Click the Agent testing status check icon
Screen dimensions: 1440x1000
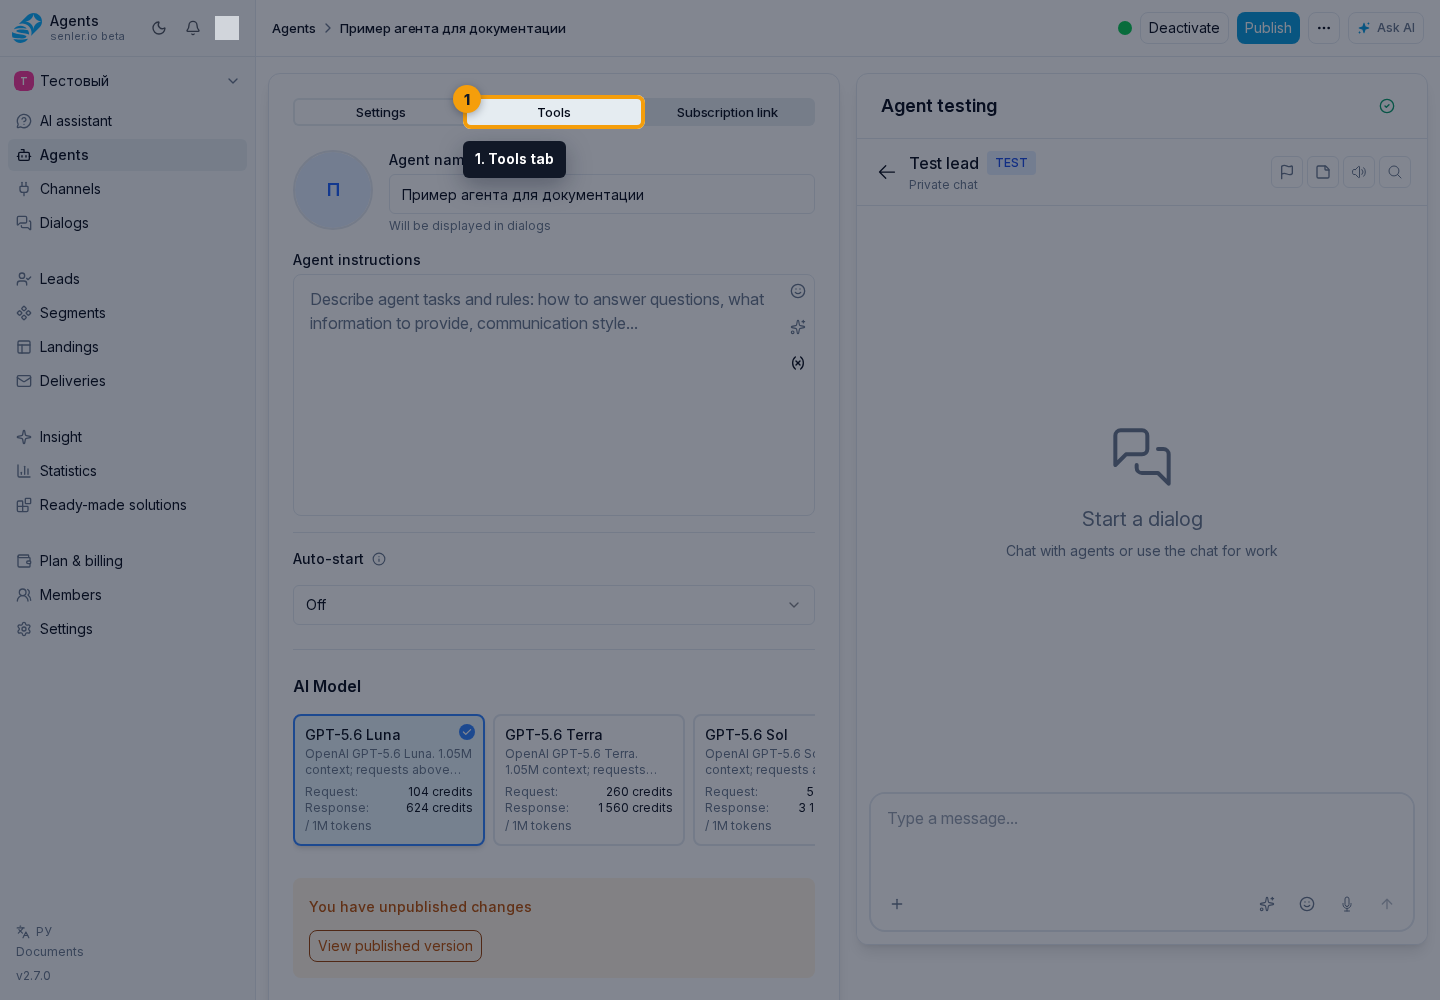tap(1387, 106)
